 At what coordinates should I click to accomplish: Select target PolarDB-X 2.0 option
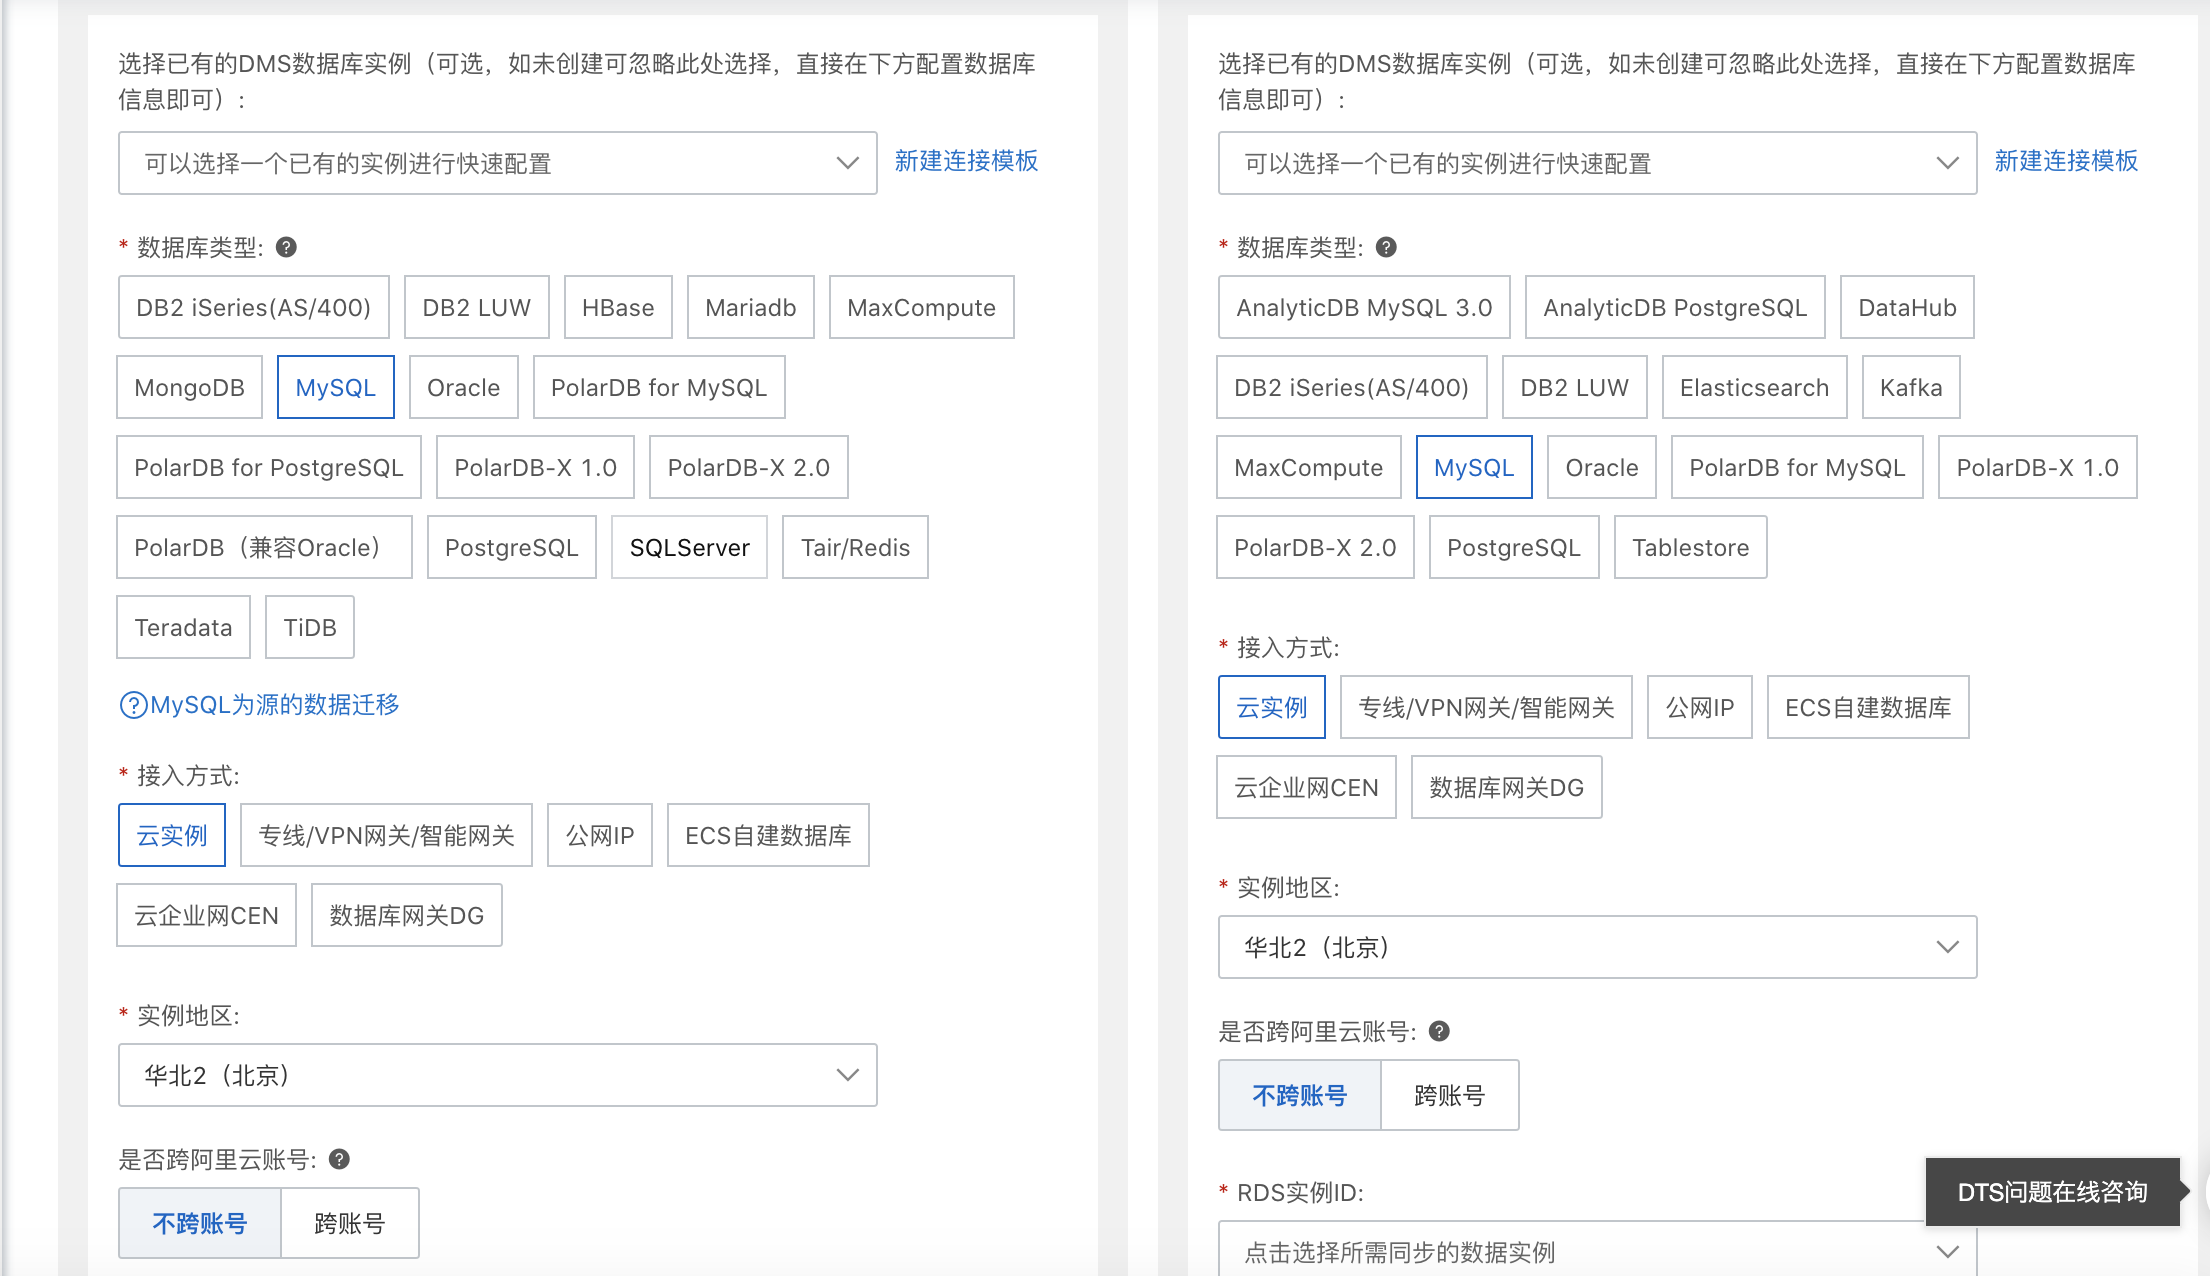[1315, 547]
